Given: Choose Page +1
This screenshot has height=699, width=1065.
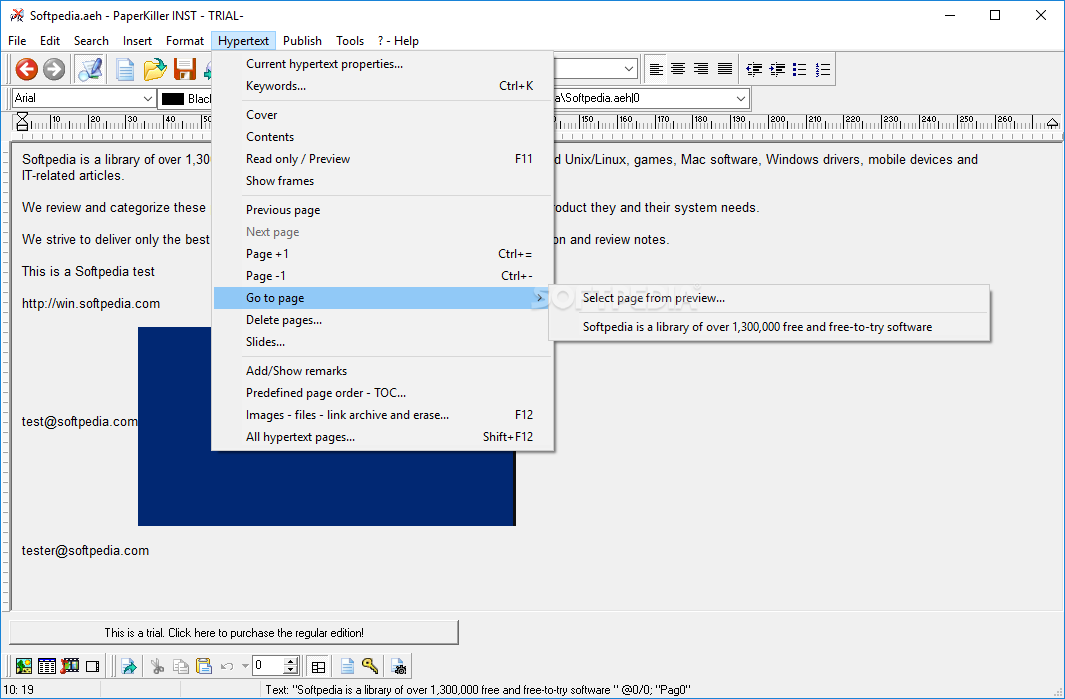Looking at the screenshot, I should click(383, 254).
